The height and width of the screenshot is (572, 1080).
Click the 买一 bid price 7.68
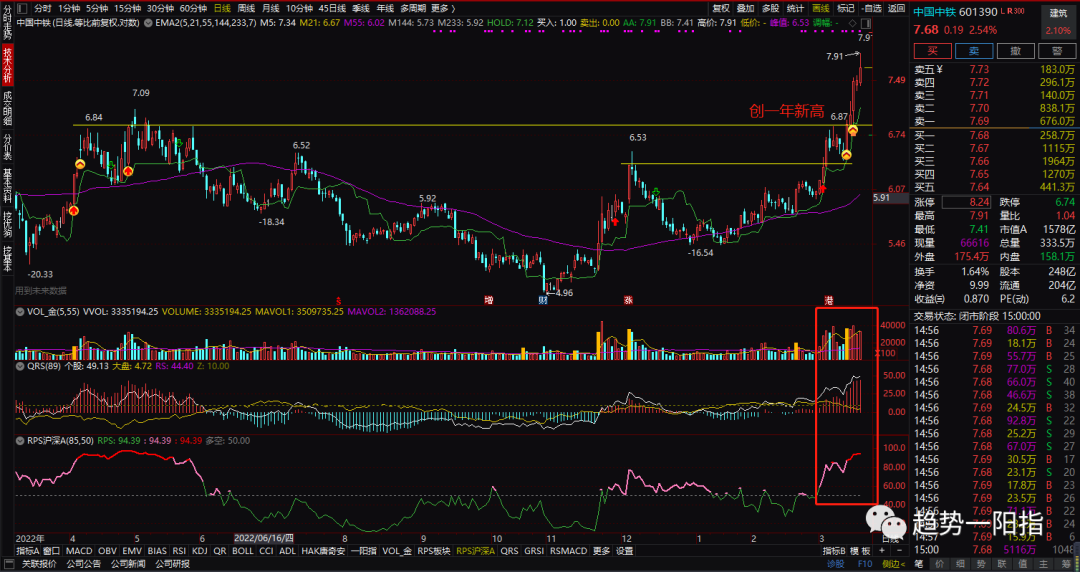tap(979, 135)
